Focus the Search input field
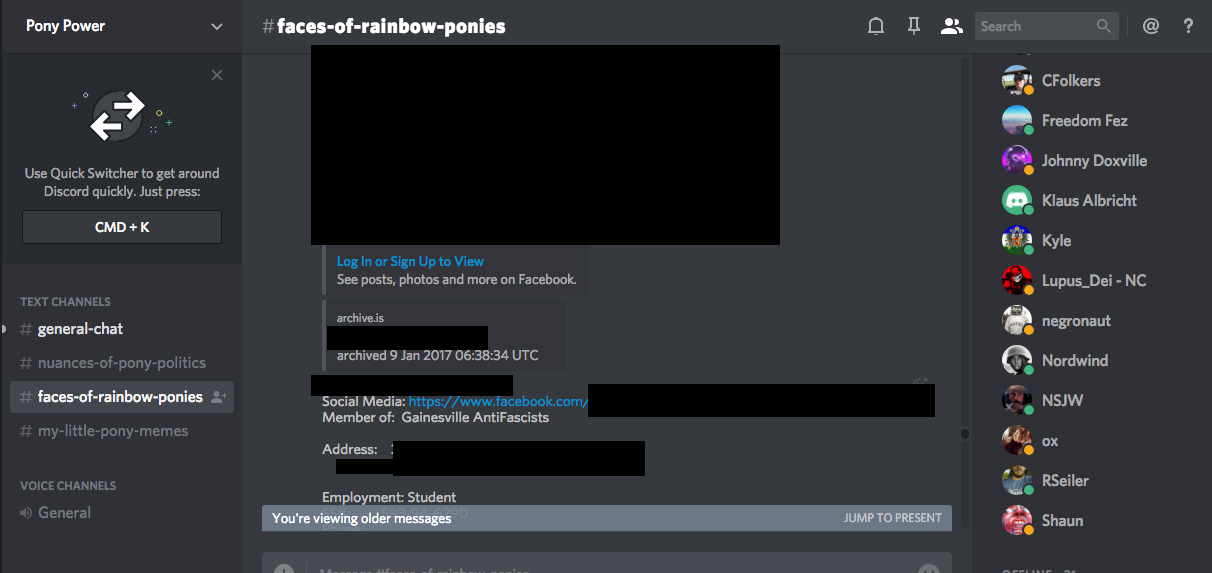 [1033, 27]
